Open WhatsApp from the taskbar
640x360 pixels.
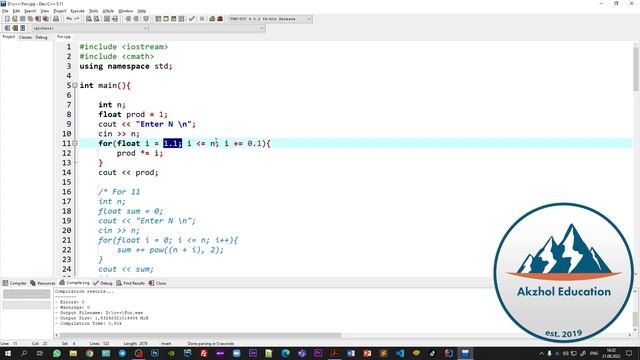click(57, 353)
